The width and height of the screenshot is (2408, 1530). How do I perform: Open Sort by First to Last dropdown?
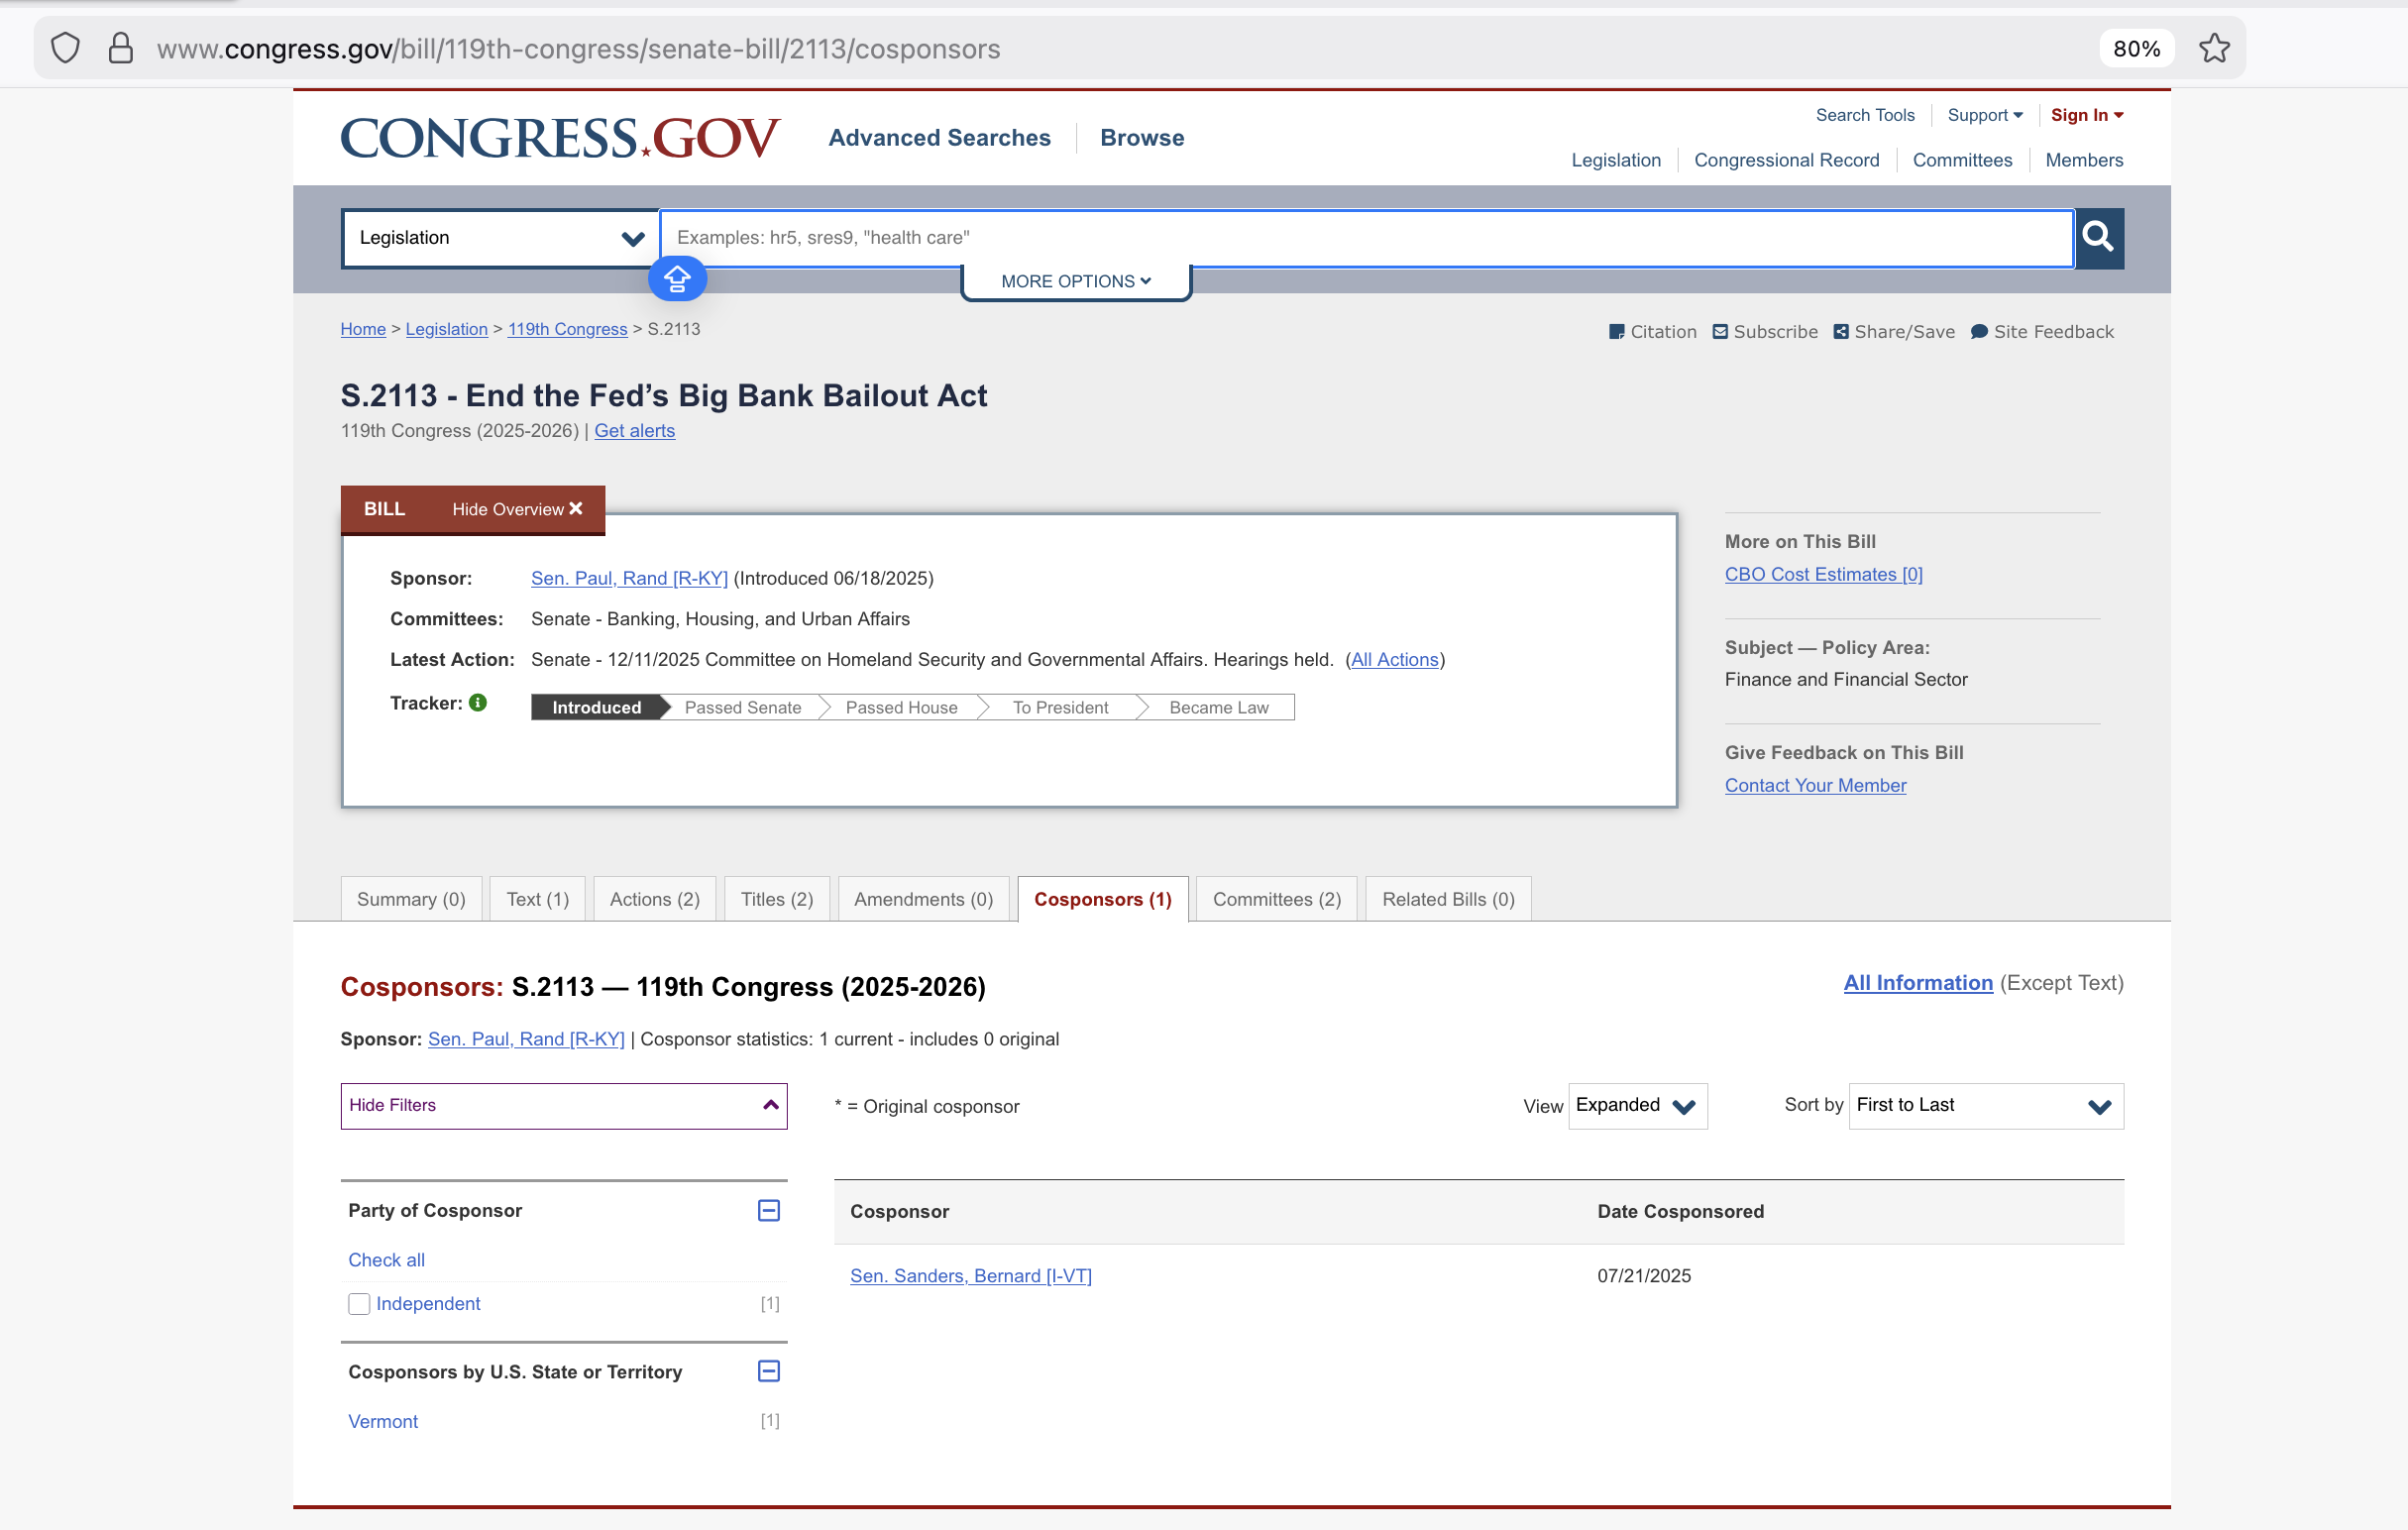click(1985, 1106)
